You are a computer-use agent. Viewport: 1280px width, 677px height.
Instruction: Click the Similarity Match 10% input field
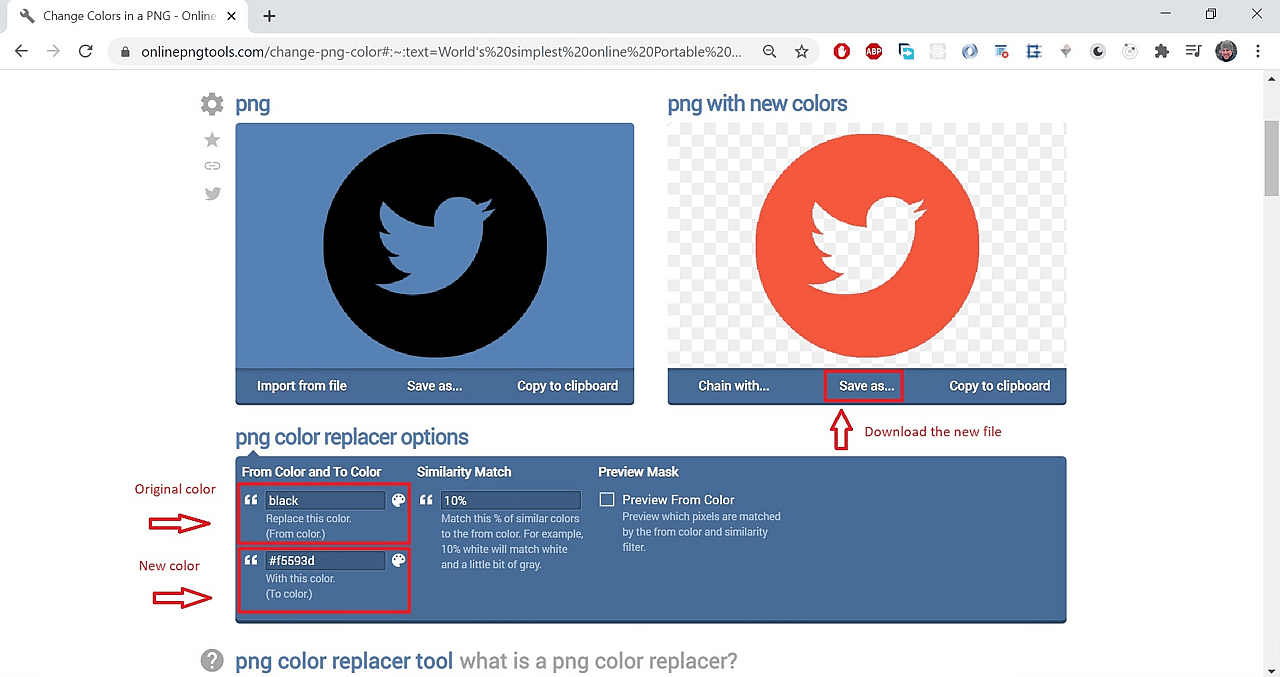point(510,500)
